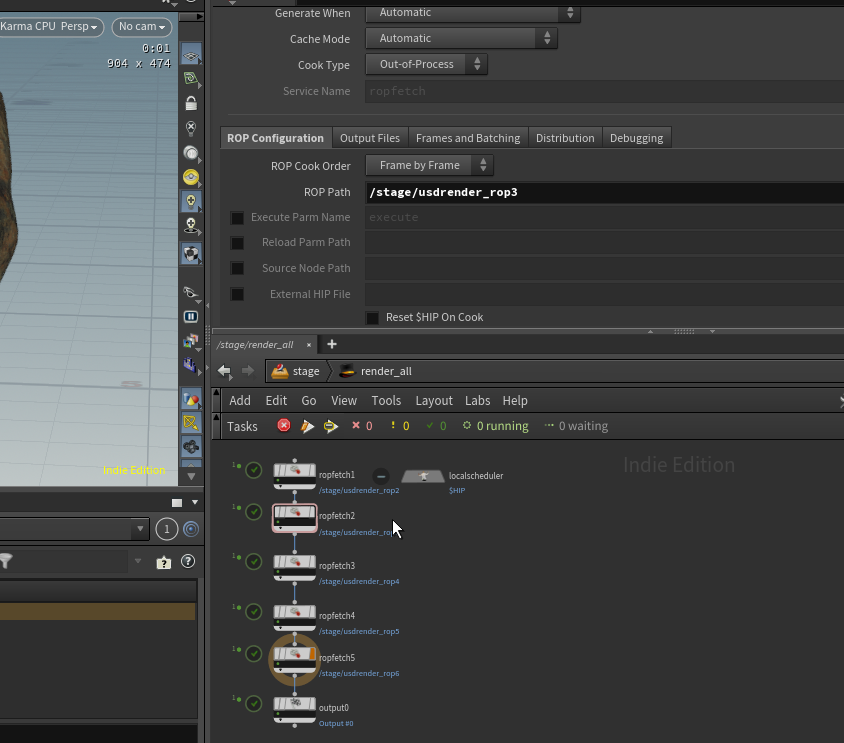Open the ROP Cook Order dropdown
Image resolution: width=844 pixels, height=743 pixels.
coord(429,165)
